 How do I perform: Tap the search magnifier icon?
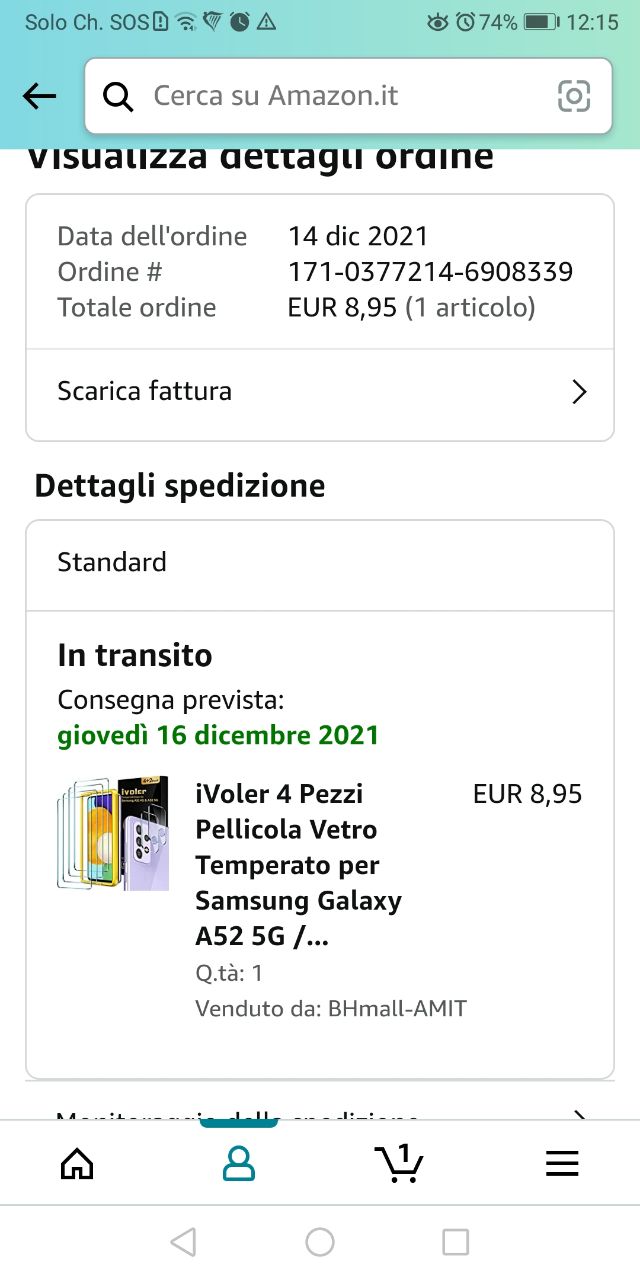(118, 96)
